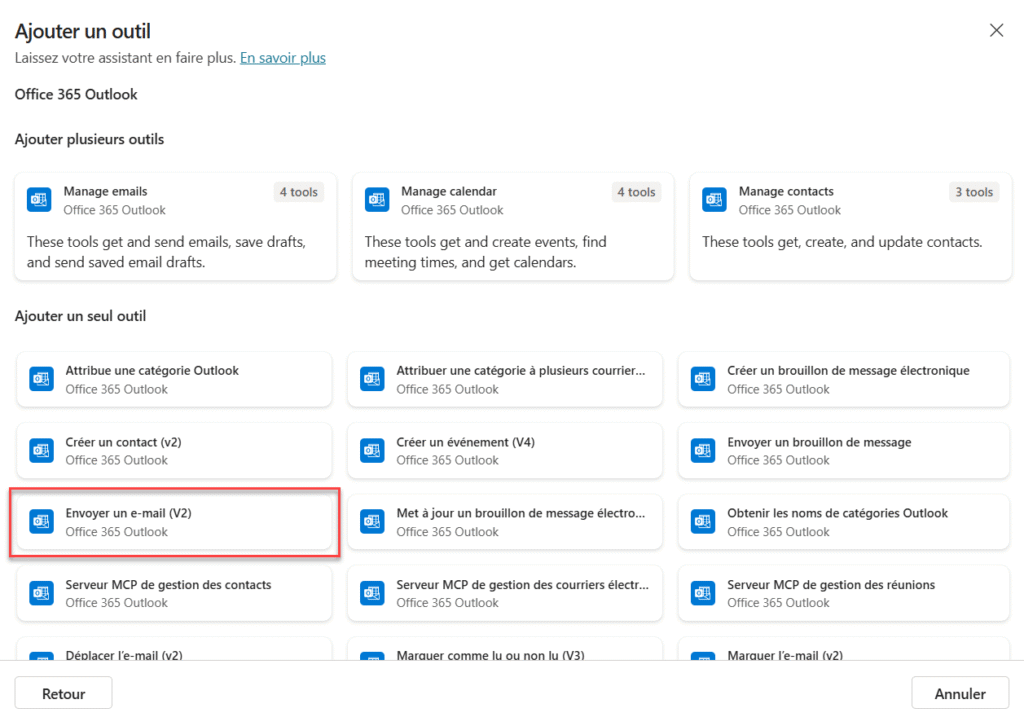The width and height of the screenshot is (1024, 717).
Task: Click Outlook icon beside Créer un événement (V4)
Action: [372, 451]
